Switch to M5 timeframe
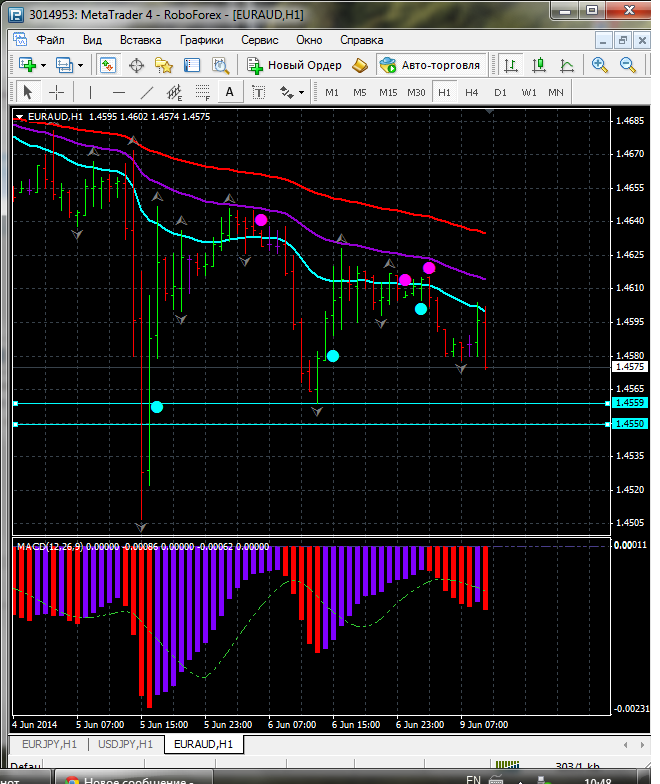 click(360, 92)
